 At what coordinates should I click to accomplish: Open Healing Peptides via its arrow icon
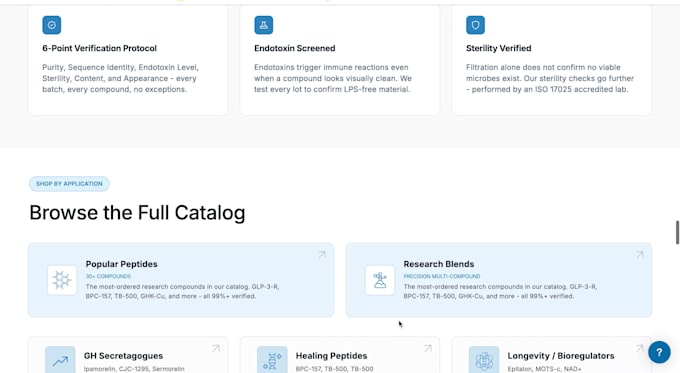click(428, 348)
